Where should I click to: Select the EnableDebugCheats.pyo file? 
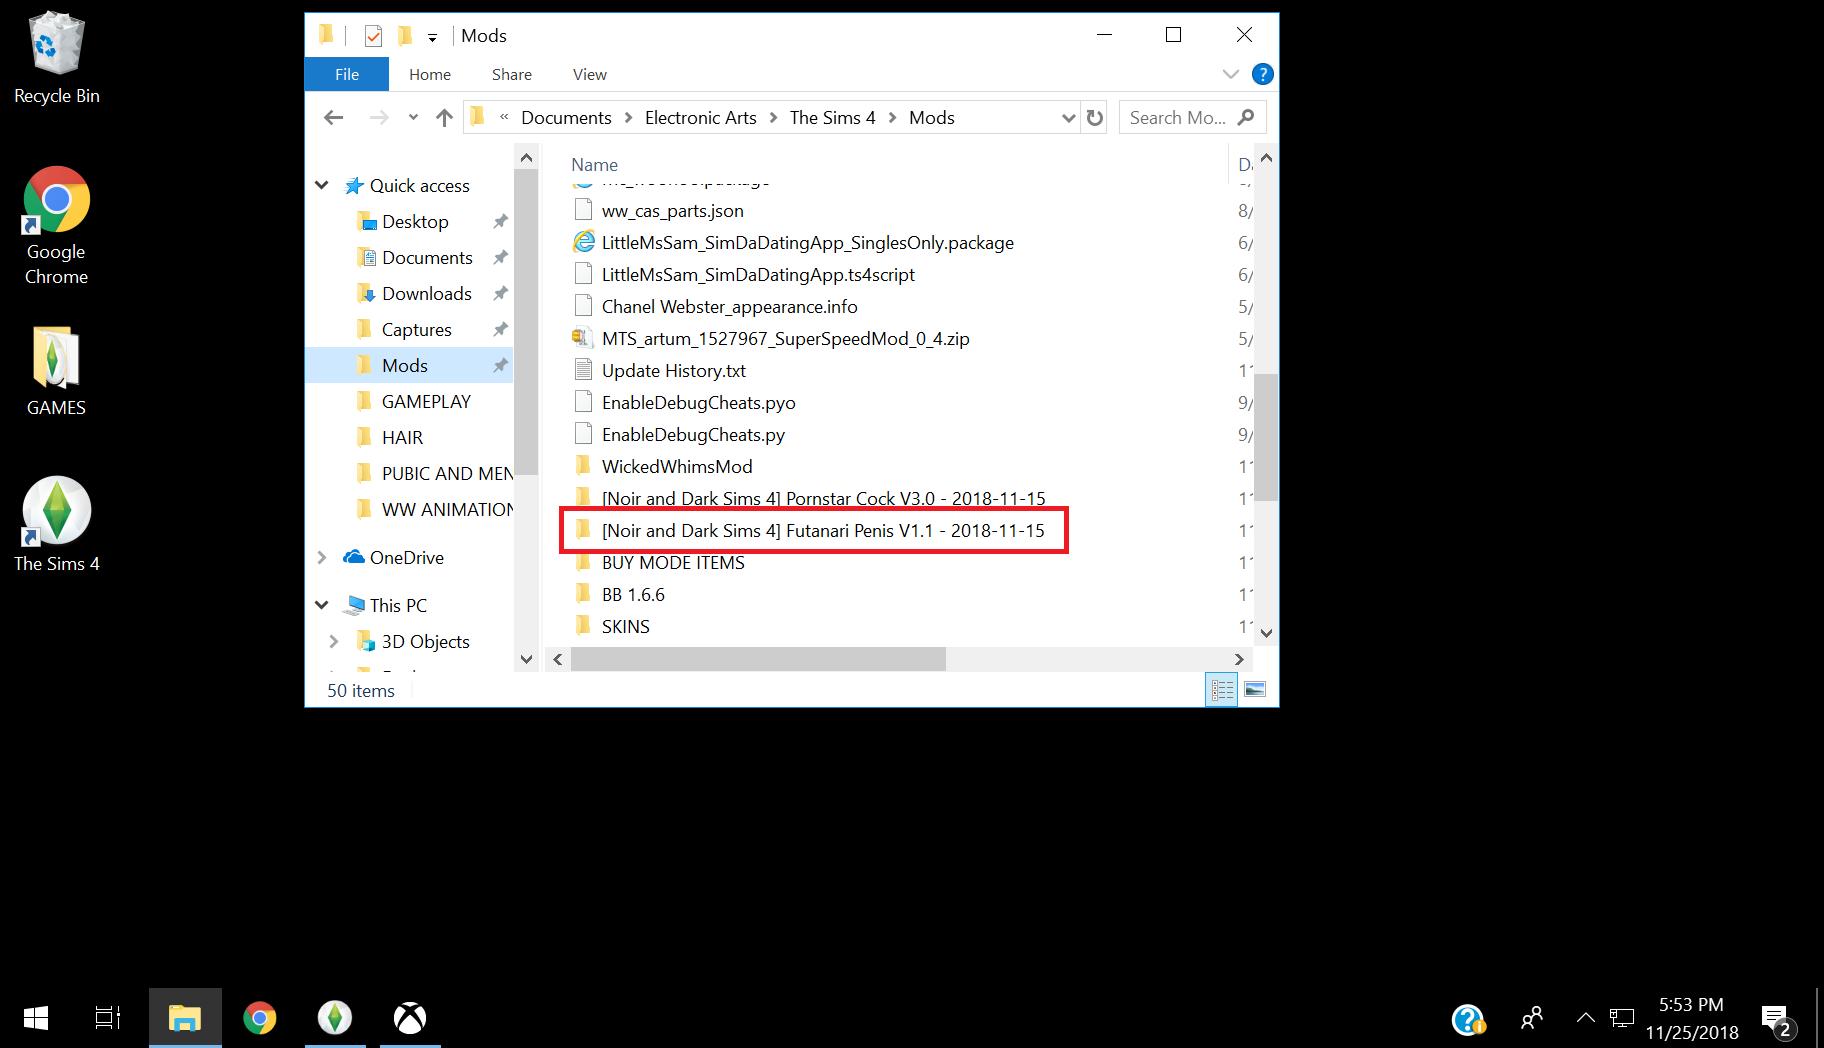(x=699, y=403)
